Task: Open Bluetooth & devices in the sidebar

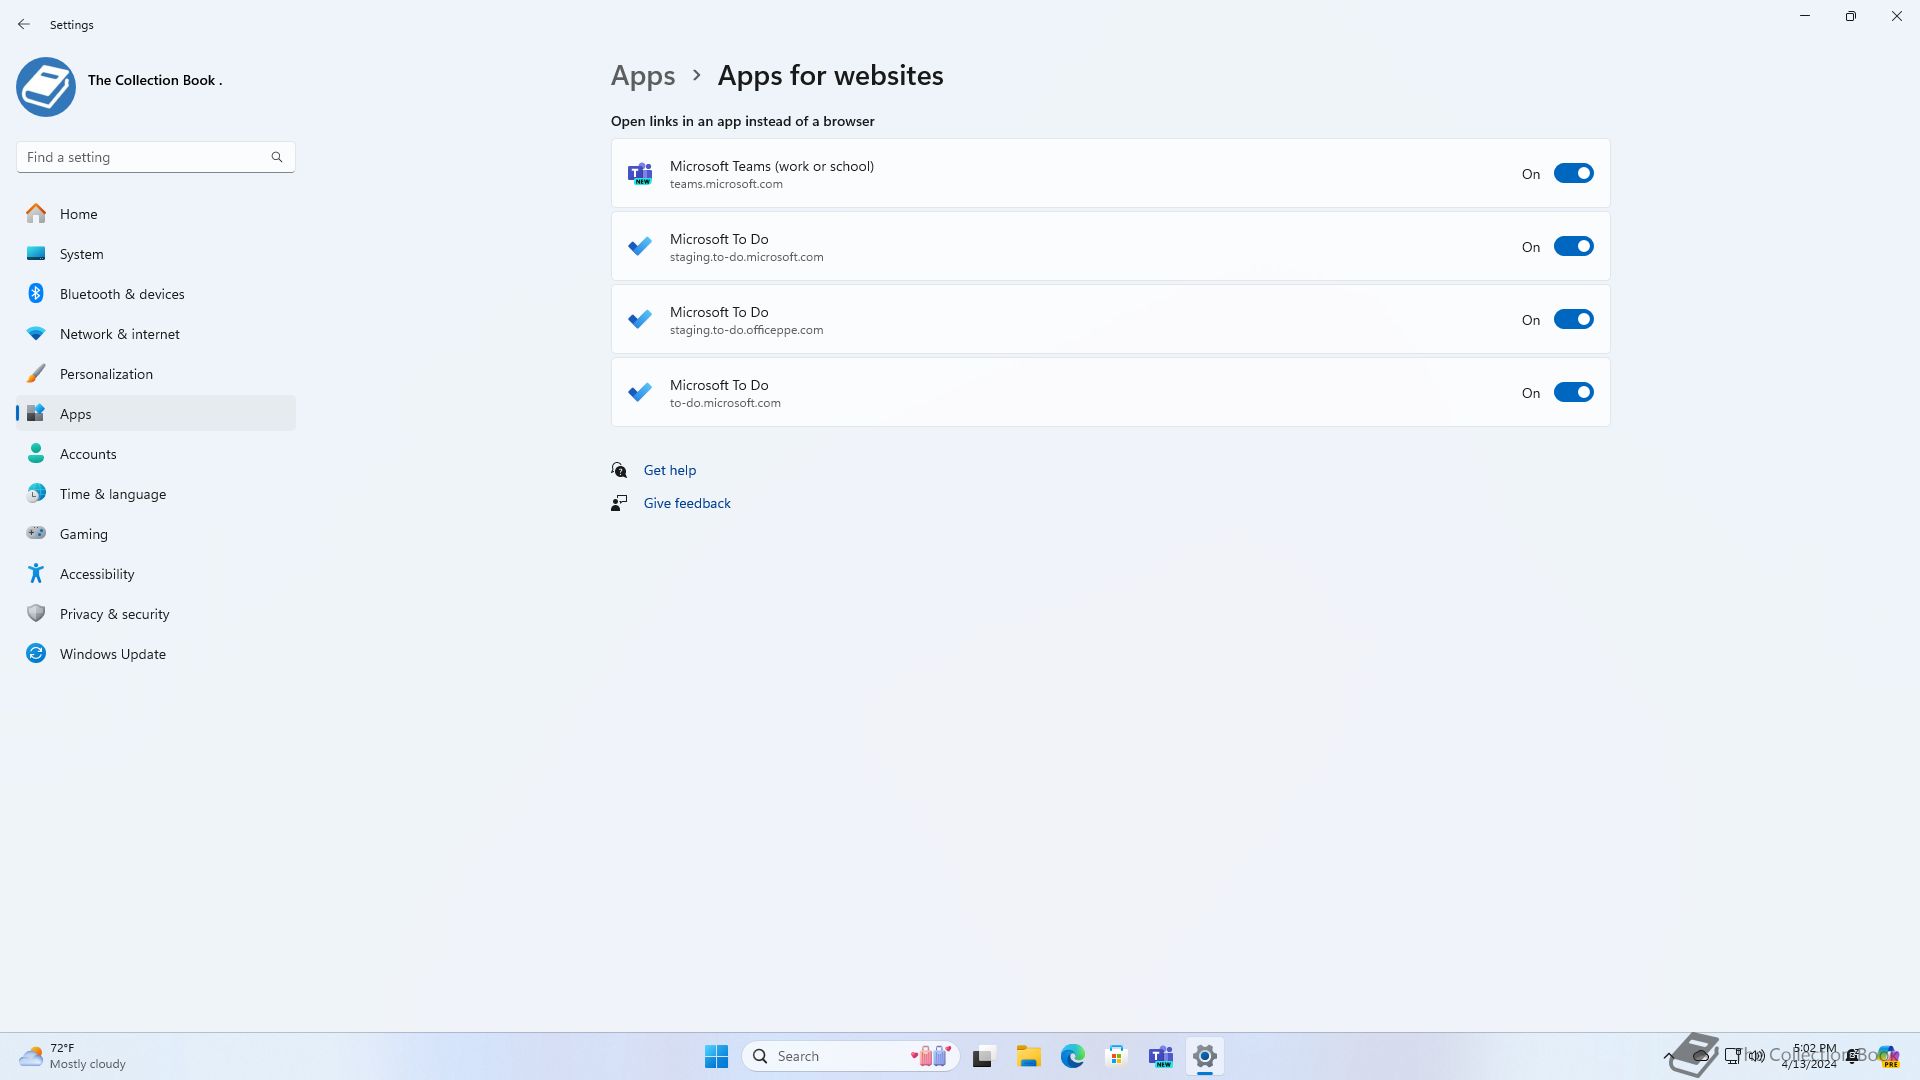Action: click(x=156, y=294)
